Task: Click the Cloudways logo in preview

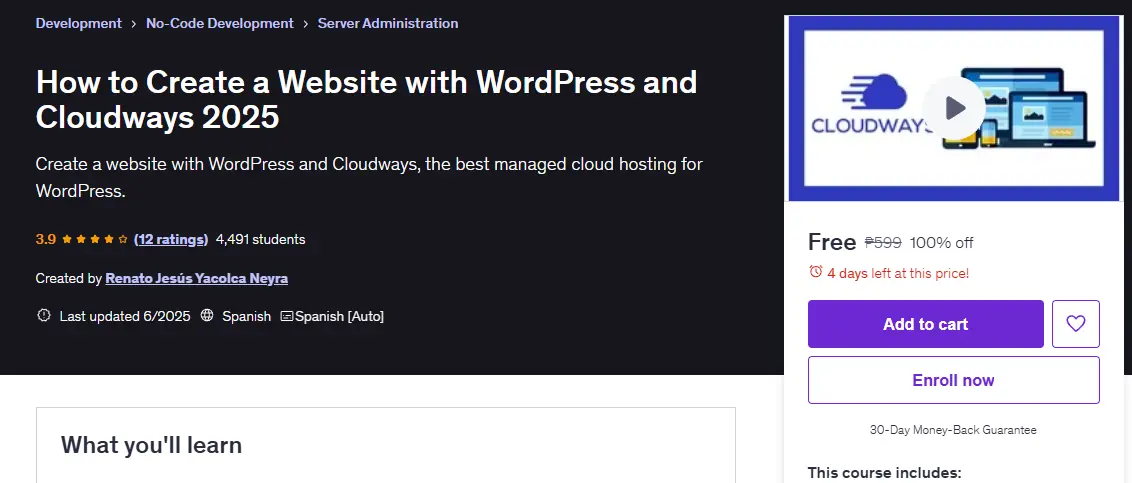Action: click(873, 105)
